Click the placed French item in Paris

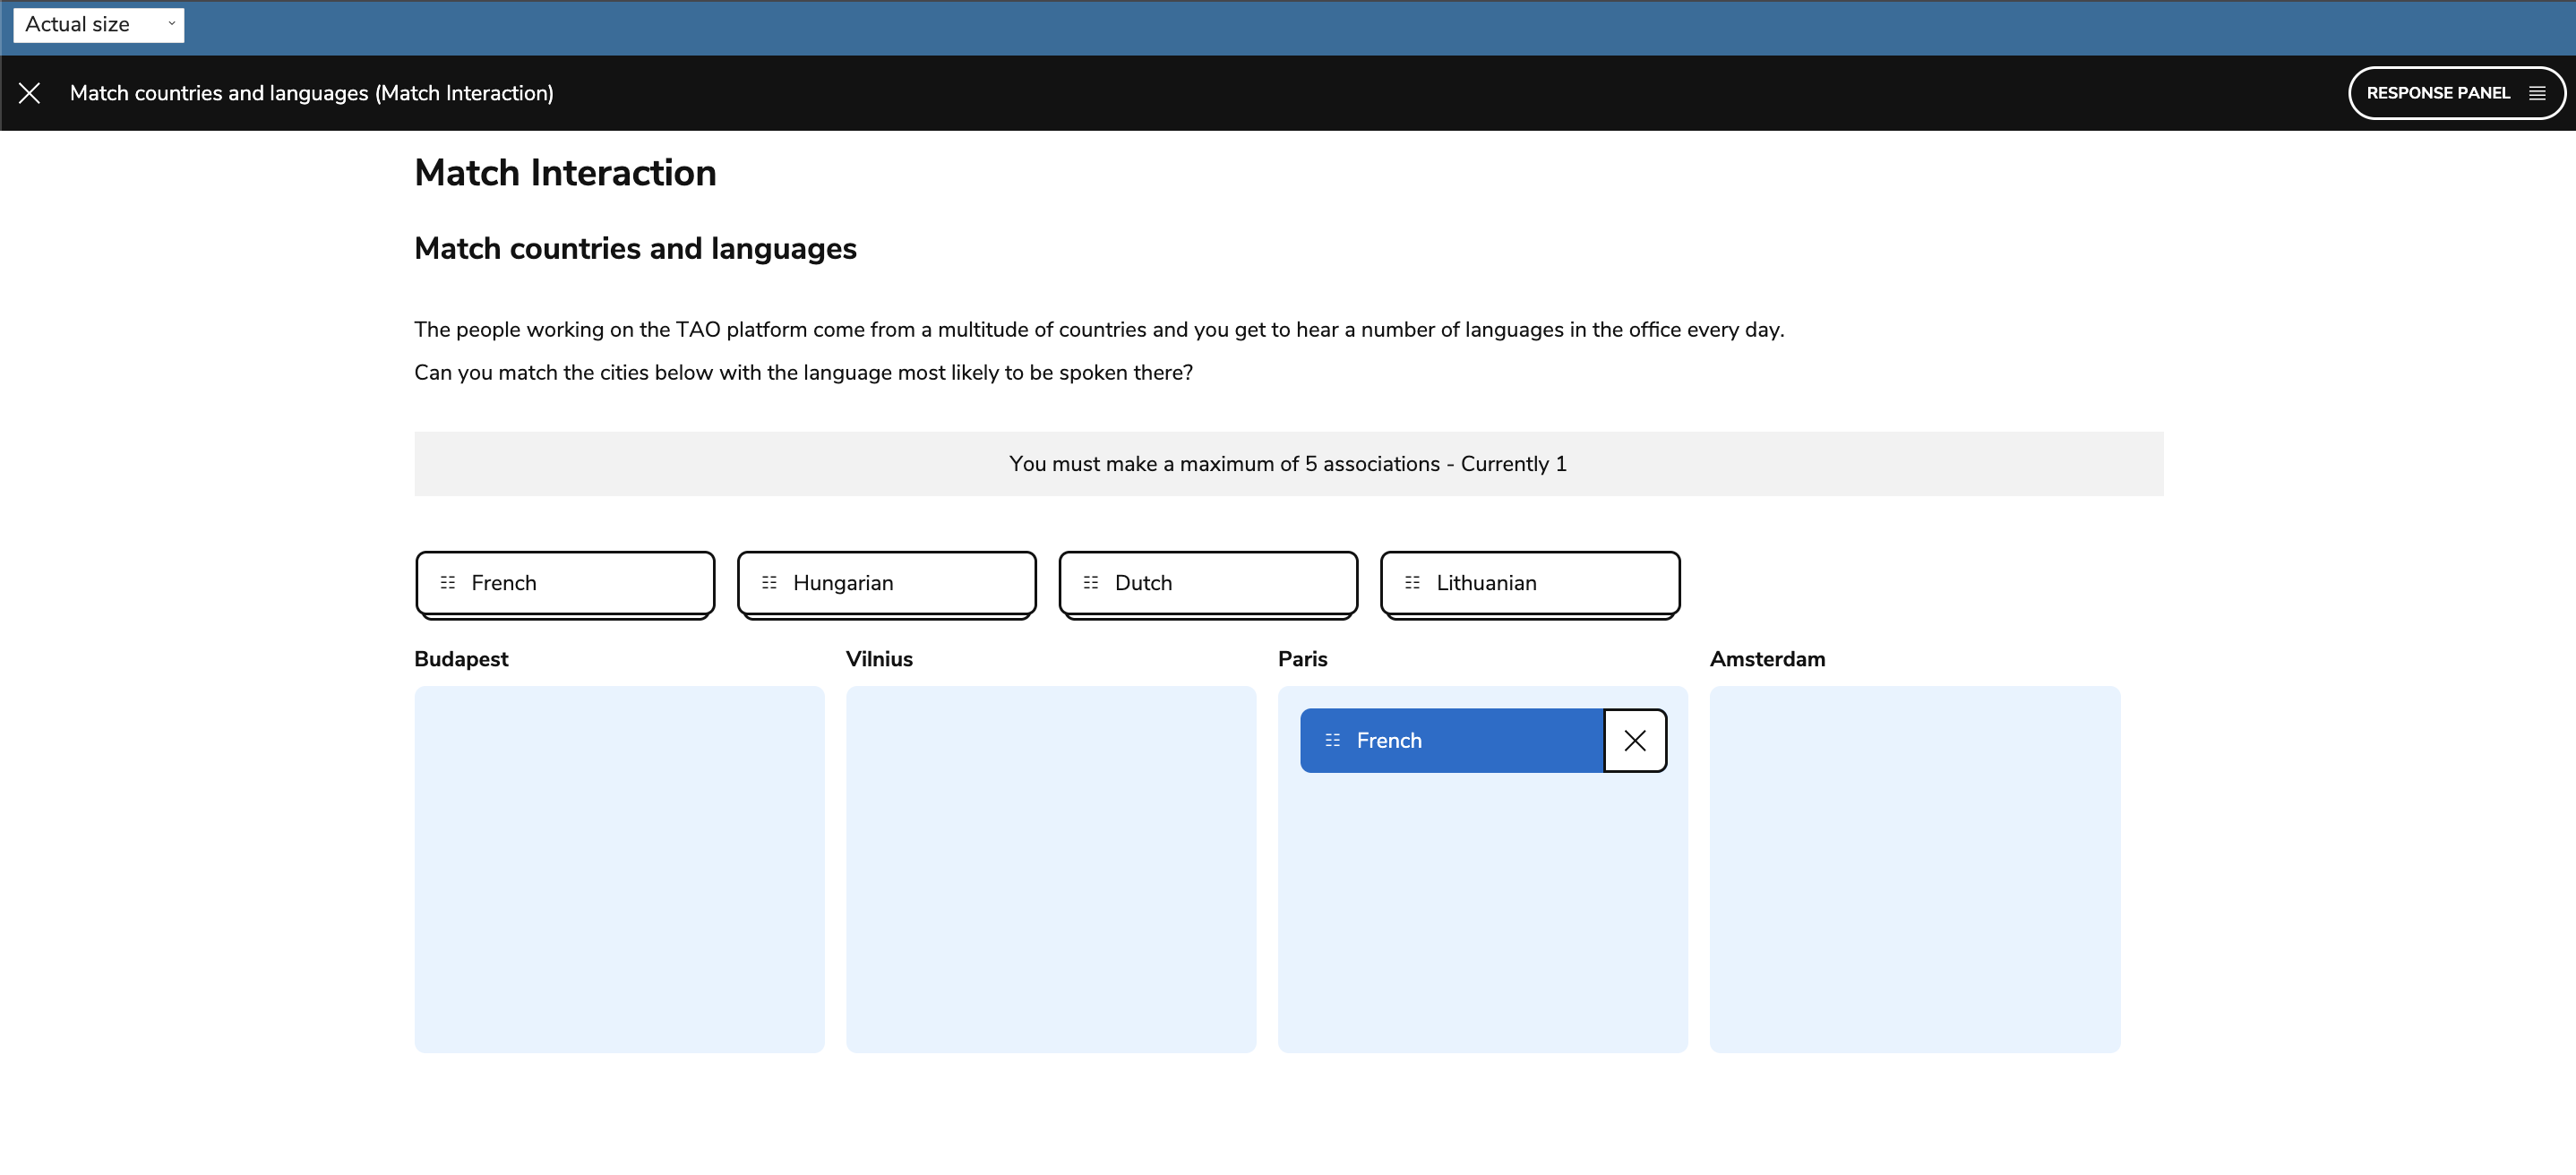(1452, 741)
